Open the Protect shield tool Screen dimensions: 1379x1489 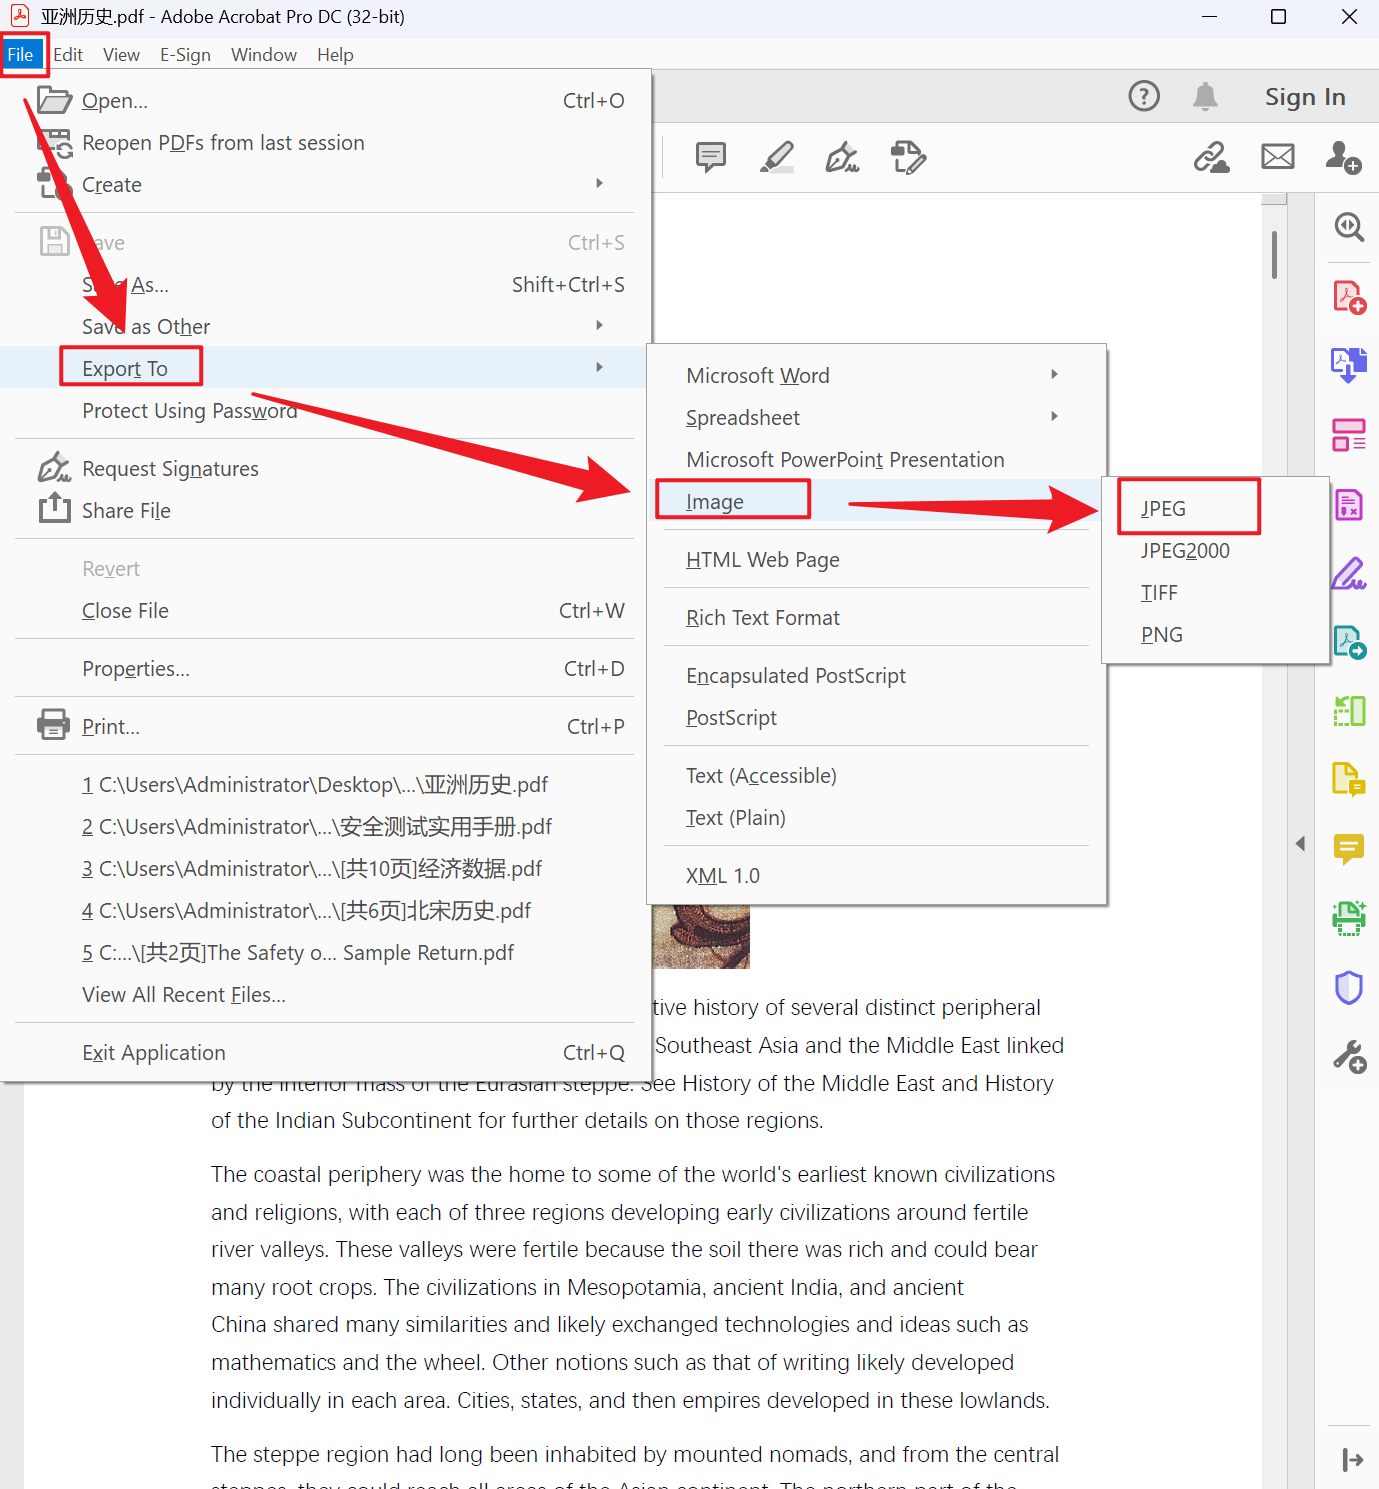(x=1349, y=987)
